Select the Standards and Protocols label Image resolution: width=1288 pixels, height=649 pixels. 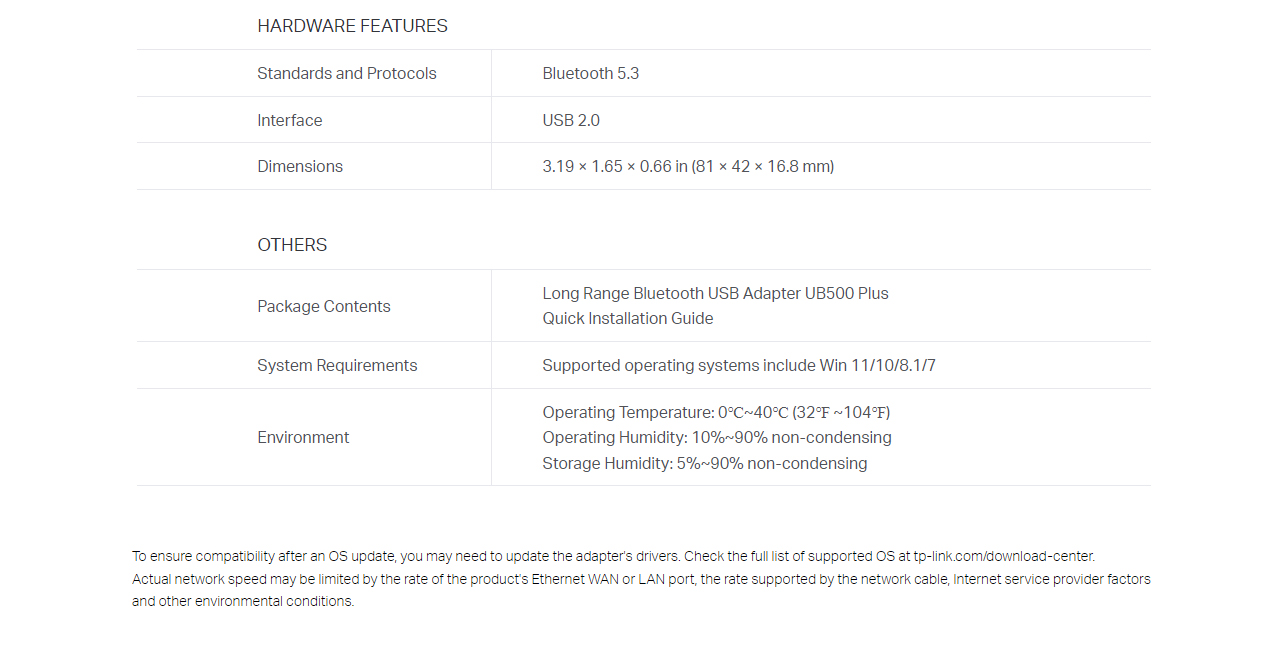pos(347,73)
